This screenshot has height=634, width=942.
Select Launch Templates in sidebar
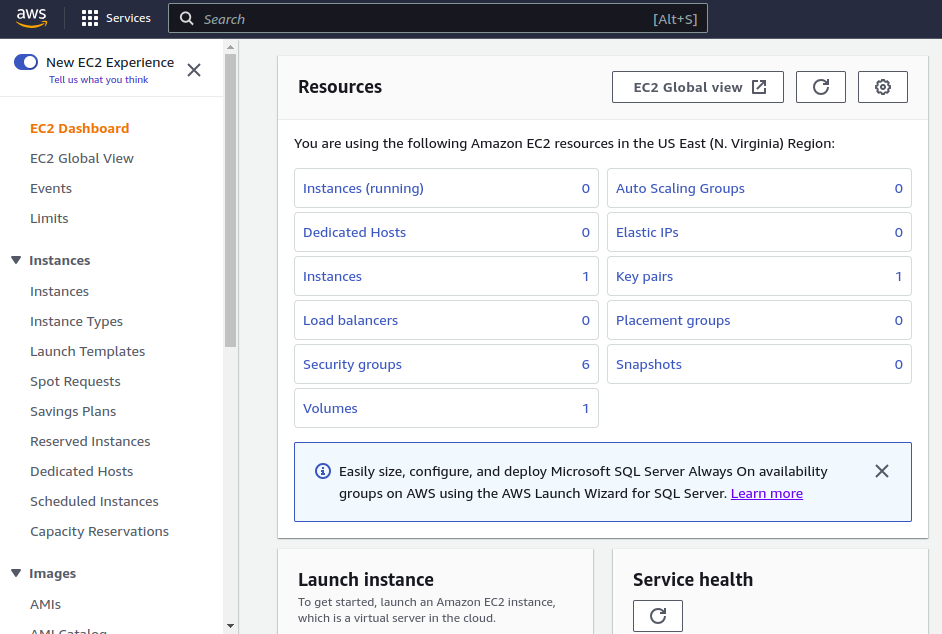[x=87, y=351]
